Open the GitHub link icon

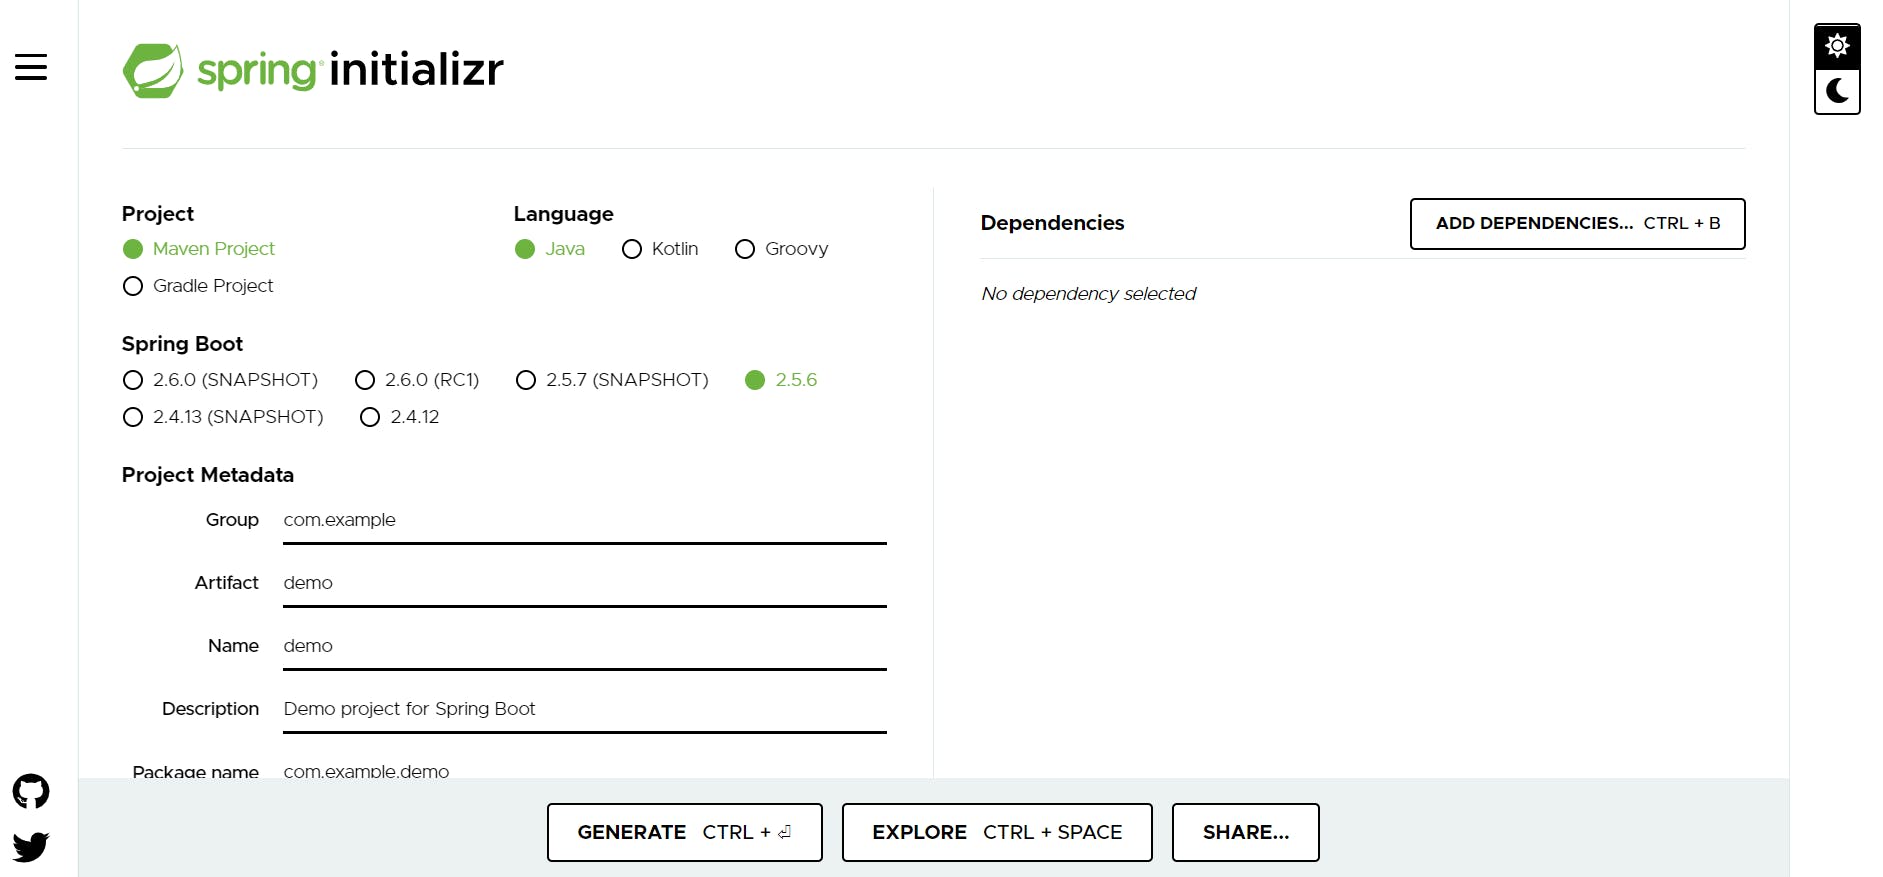pos(31,791)
